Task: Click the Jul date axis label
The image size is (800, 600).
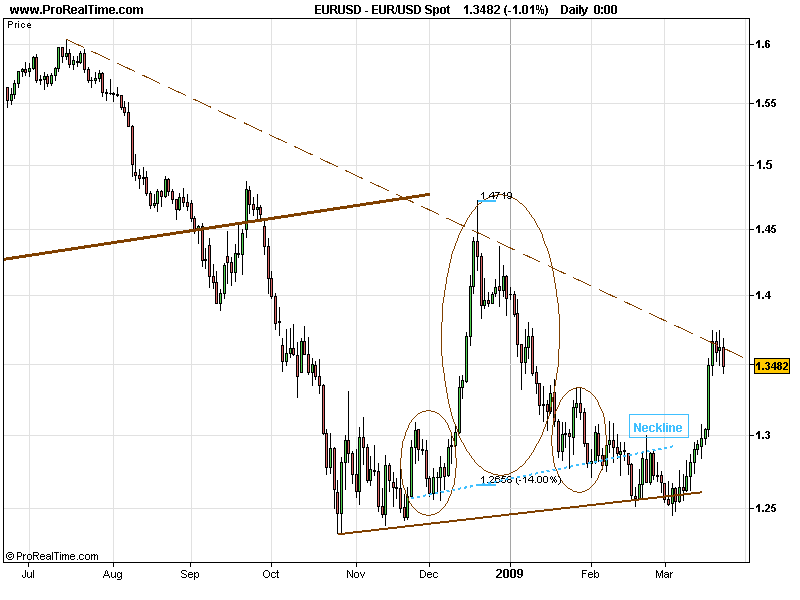Action: [x=29, y=574]
